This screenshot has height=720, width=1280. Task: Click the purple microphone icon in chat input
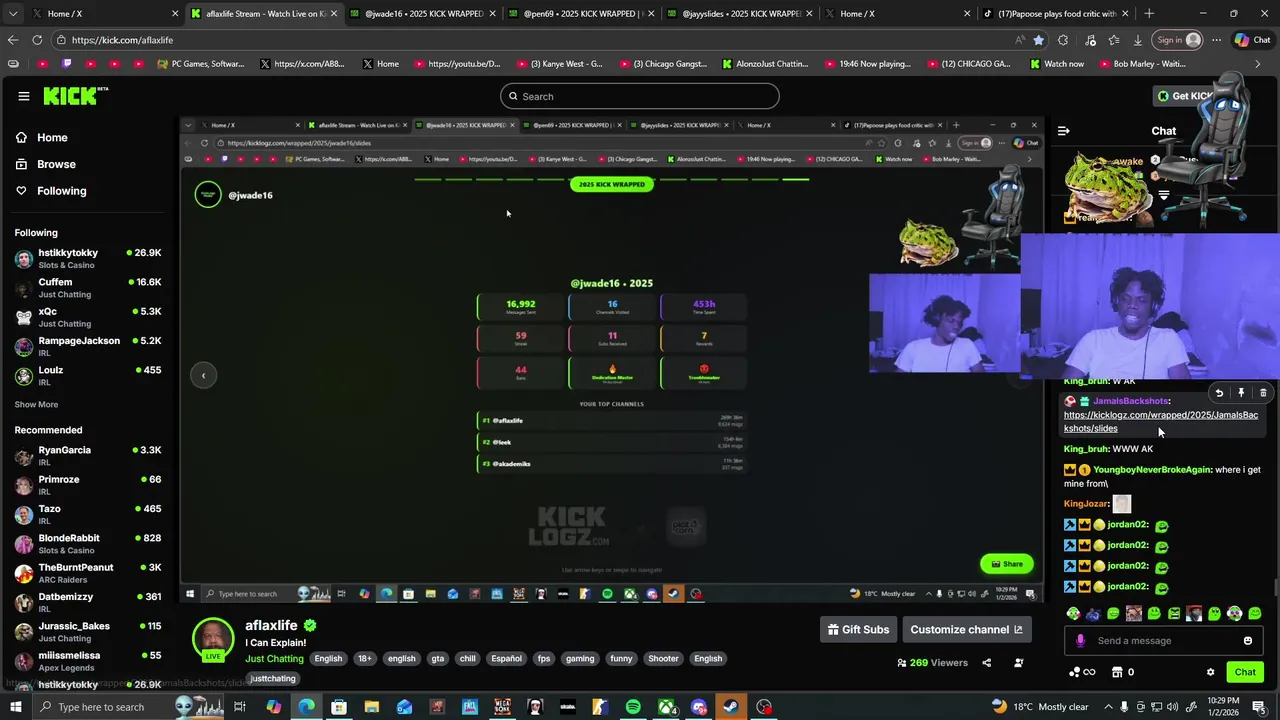1080,641
